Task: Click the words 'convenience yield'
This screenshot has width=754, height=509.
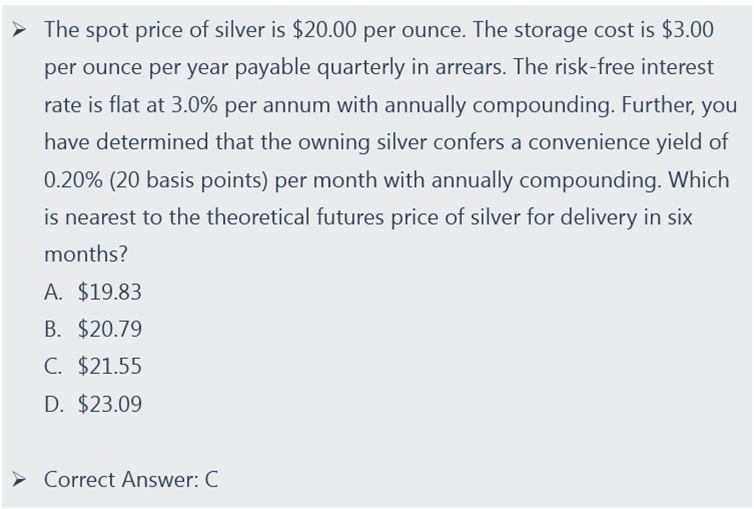Action: pos(628,143)
